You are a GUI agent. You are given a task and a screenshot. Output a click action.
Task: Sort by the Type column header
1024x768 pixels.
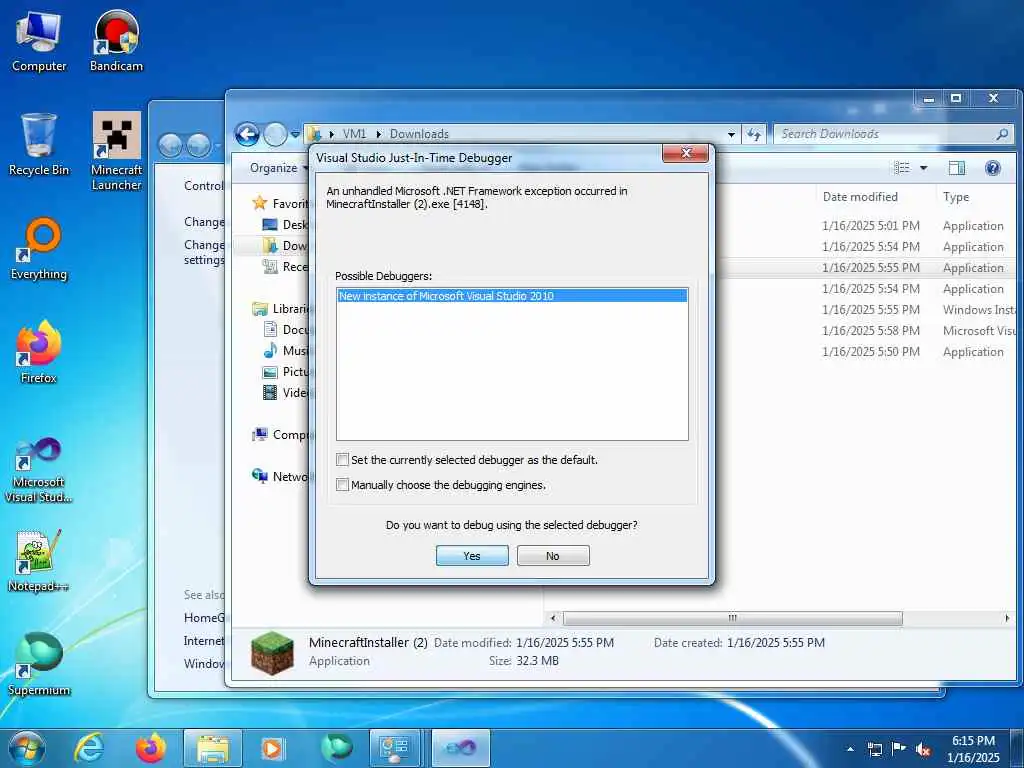(x=955, y=197)
